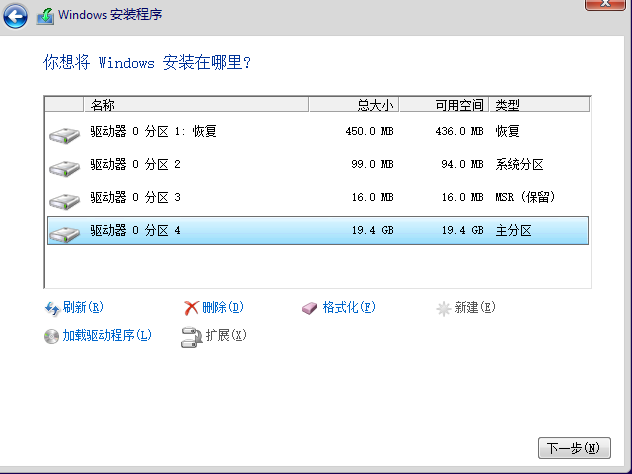Select row 驱动器 0 分区 1: 恢复
This screenshot has width=632, height=474.
[318, 132]
